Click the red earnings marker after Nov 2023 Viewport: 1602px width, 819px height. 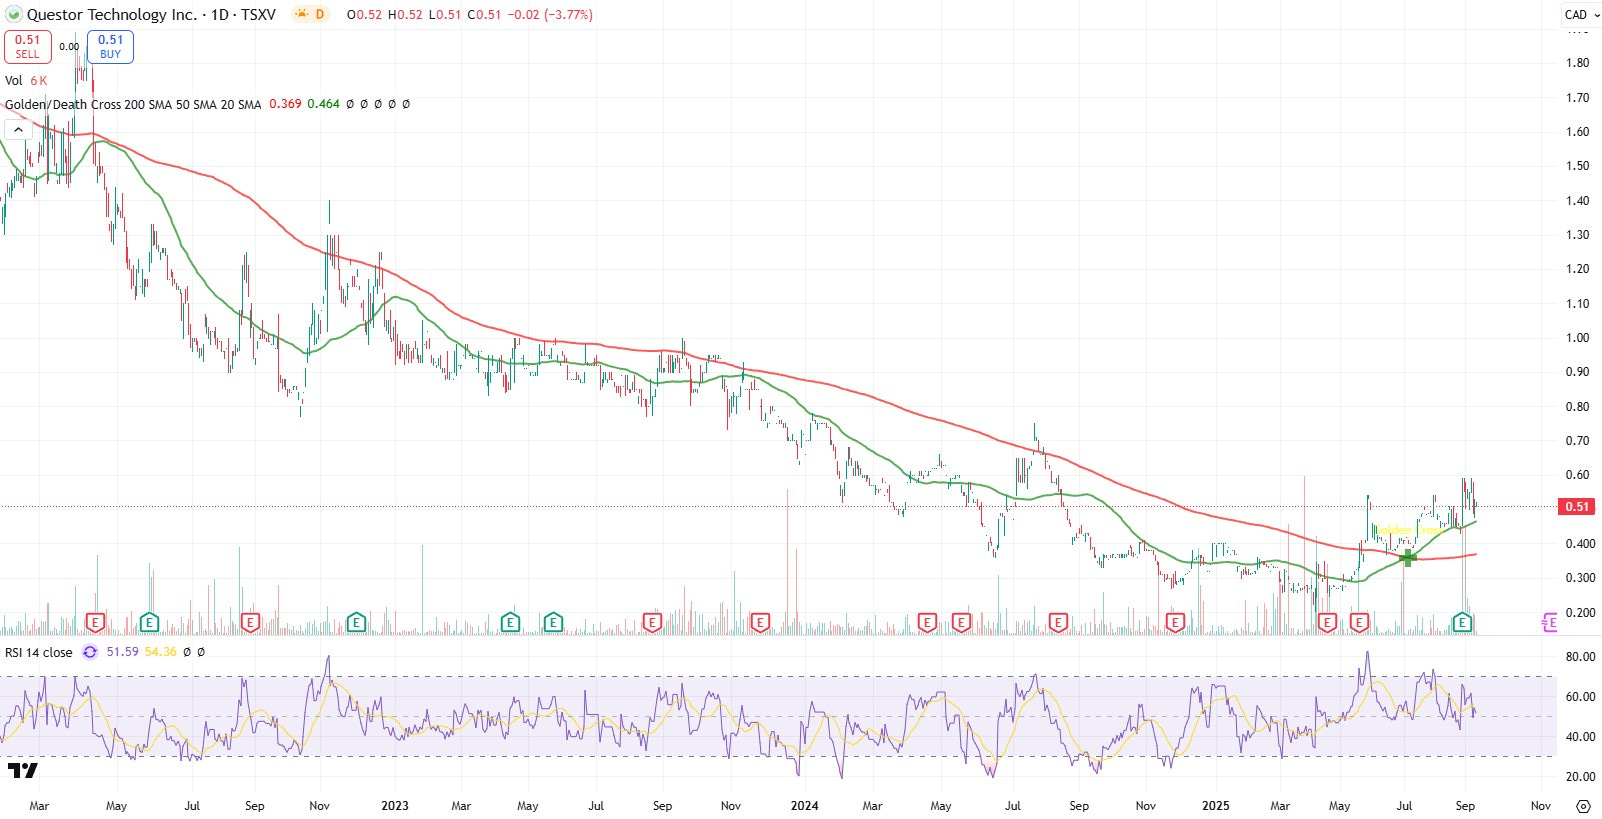760,623
